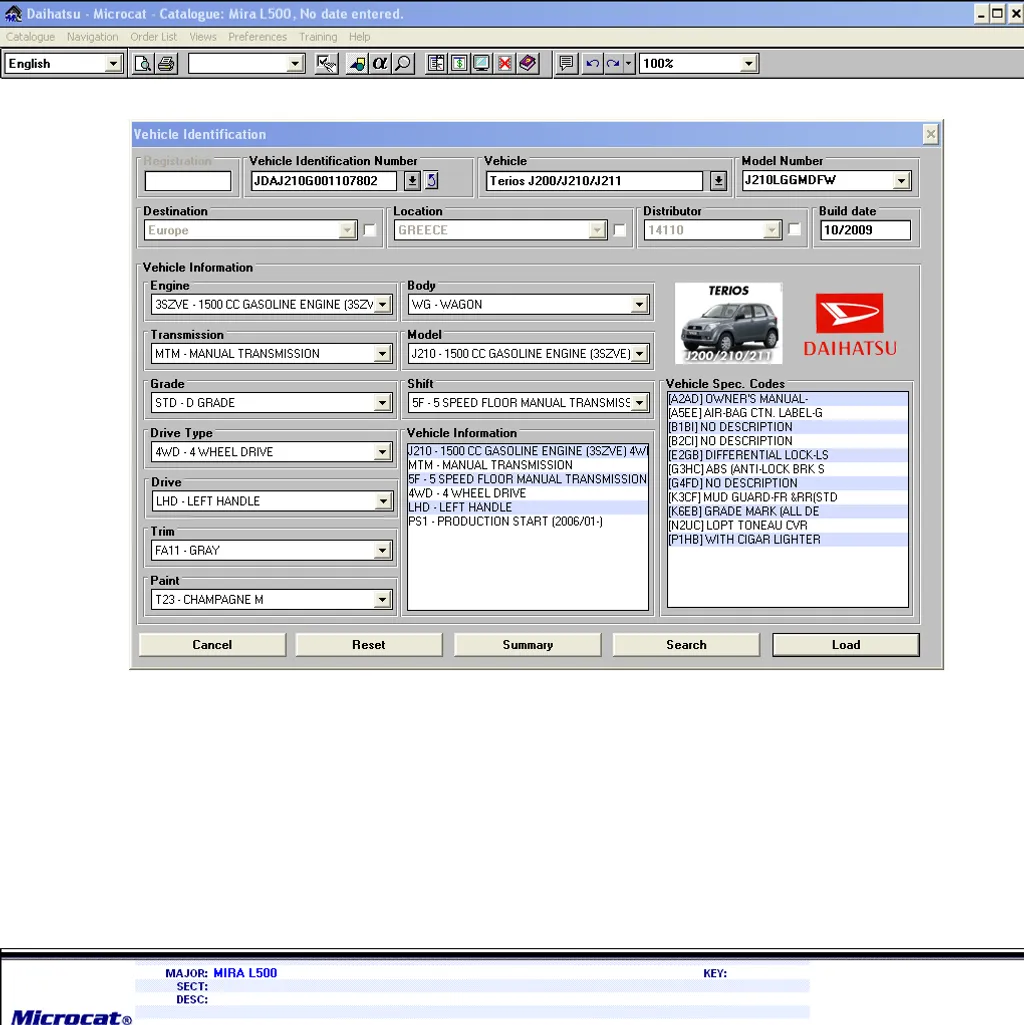Image resolution: width=1024 pixels, height=1025 pixels.
Task: Click the redo arrow toolbar icon
Action: coord(613,63)
